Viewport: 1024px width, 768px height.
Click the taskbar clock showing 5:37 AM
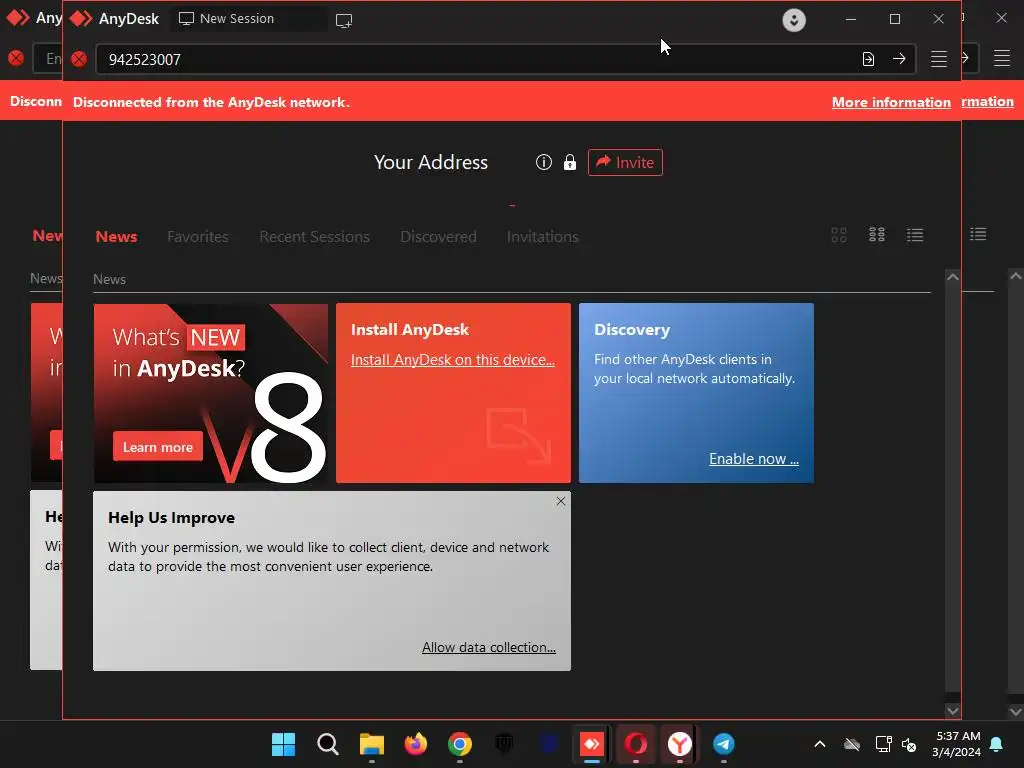click(x=957, y=744)
